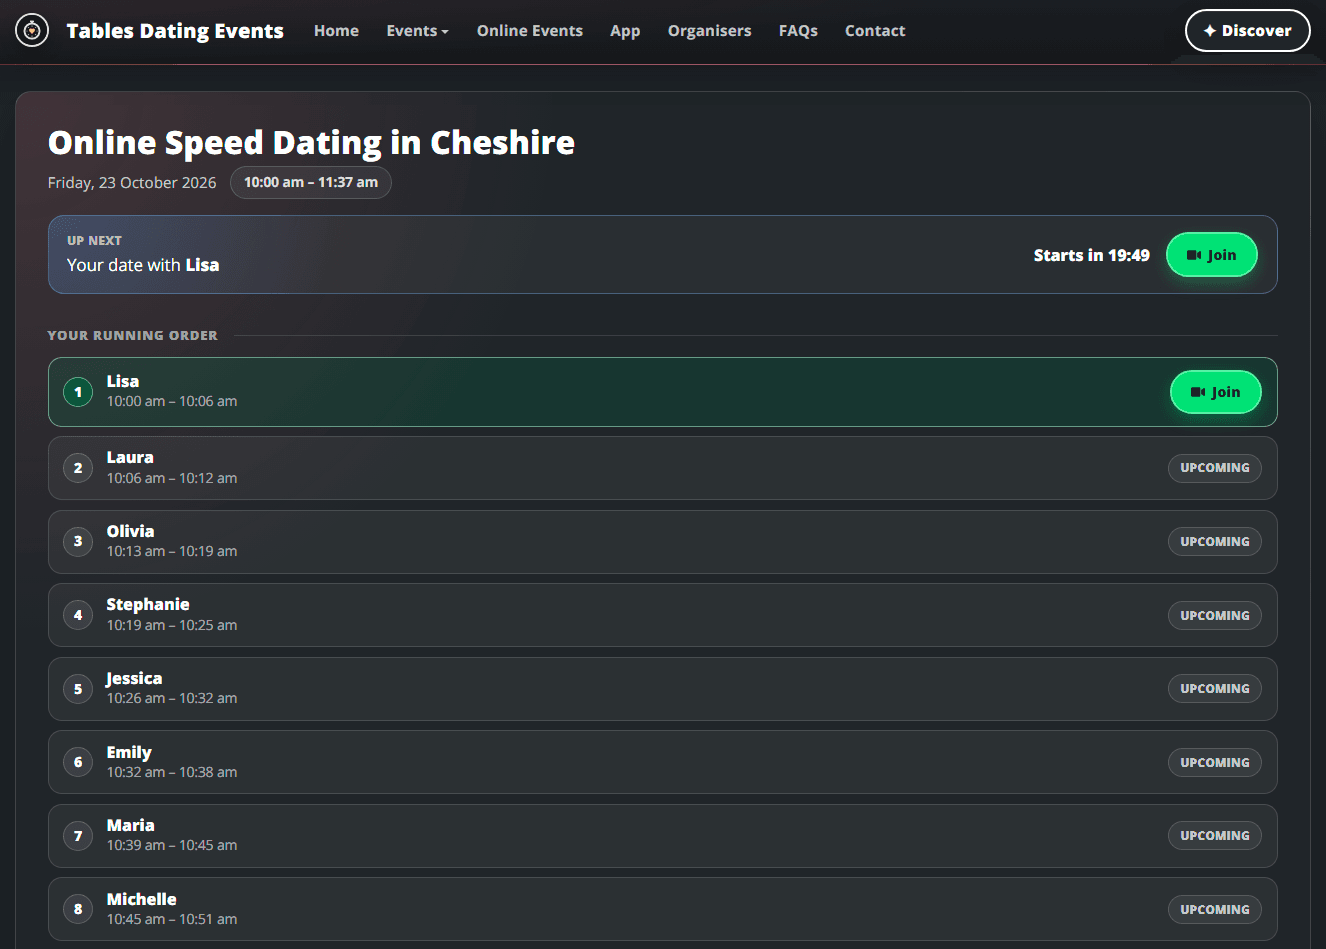
Task: Click the Upcoming badge for Laura
Action: [1215, 468]
